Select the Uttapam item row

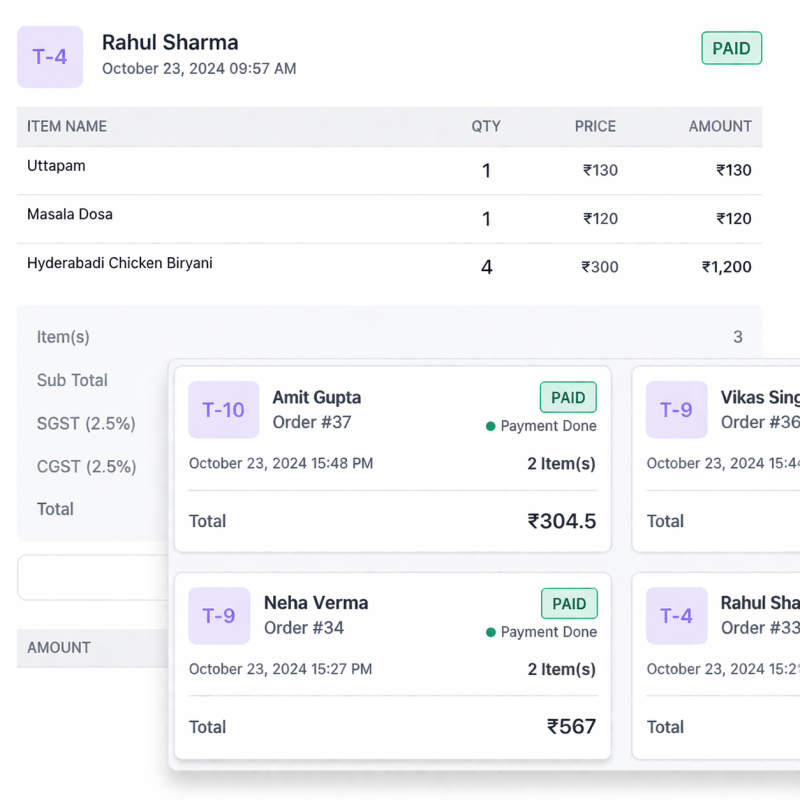[389, 170]
